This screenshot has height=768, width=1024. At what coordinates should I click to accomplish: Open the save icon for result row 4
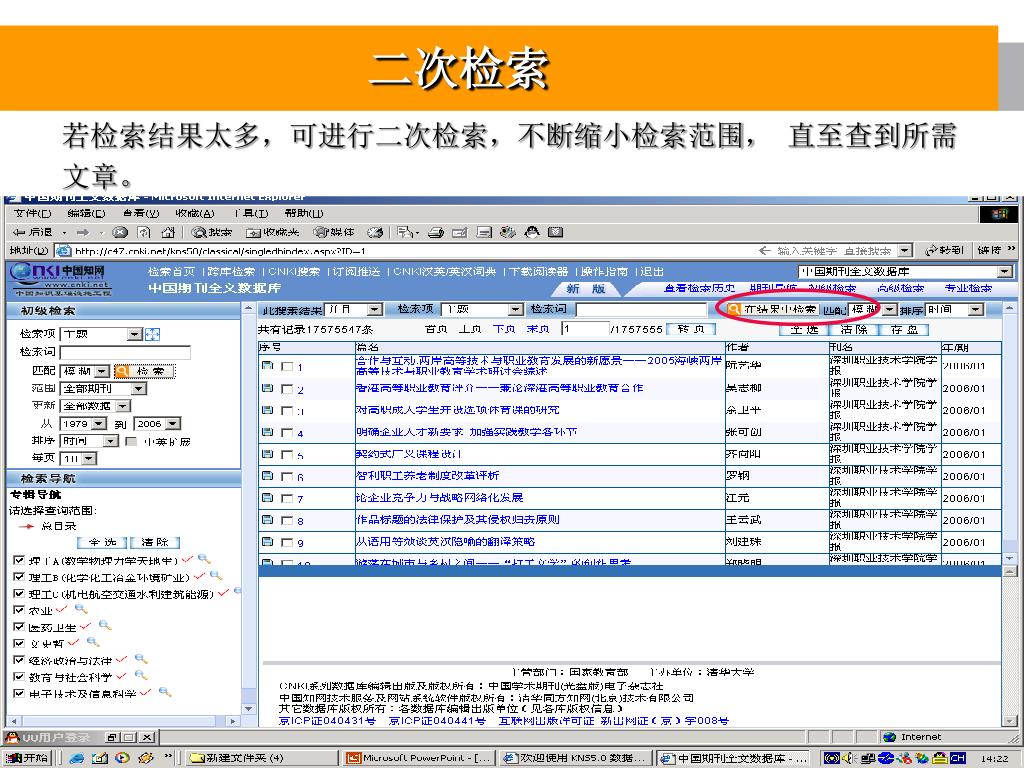click(267, 432)
